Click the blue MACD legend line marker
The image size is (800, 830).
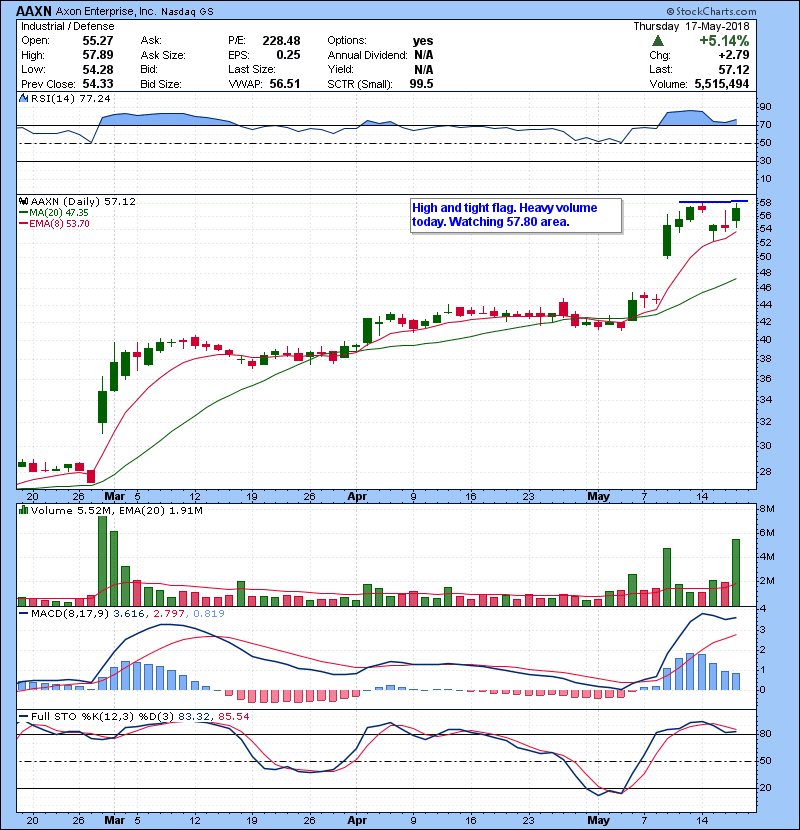pyautogui.click(x=23, y=614)
